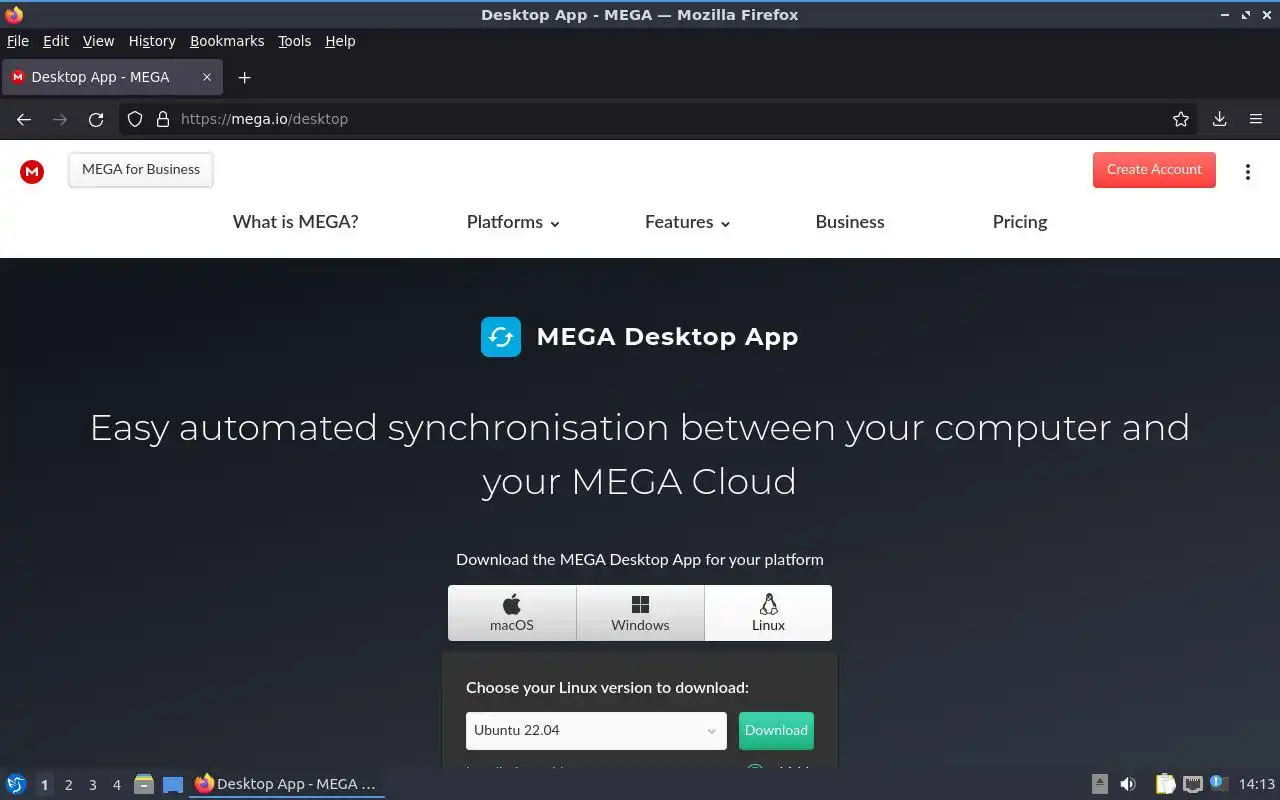Reload the current page
This screenshot has width=1280, height=800.
click(x=96, y=119)
